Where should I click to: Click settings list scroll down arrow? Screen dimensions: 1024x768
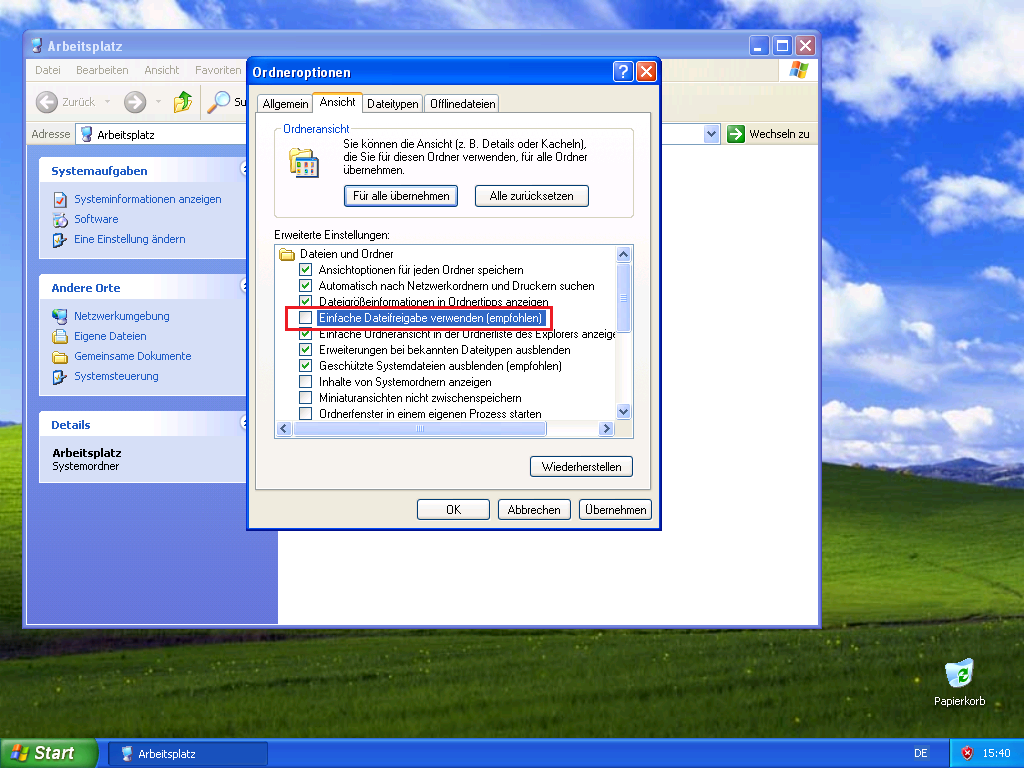click(x=624, y=411)
